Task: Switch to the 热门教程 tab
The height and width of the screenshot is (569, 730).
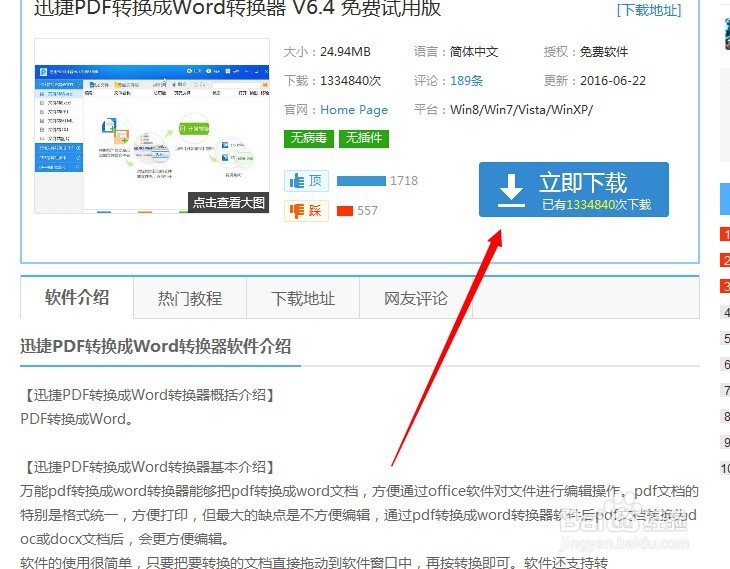Action: point(190,298)
